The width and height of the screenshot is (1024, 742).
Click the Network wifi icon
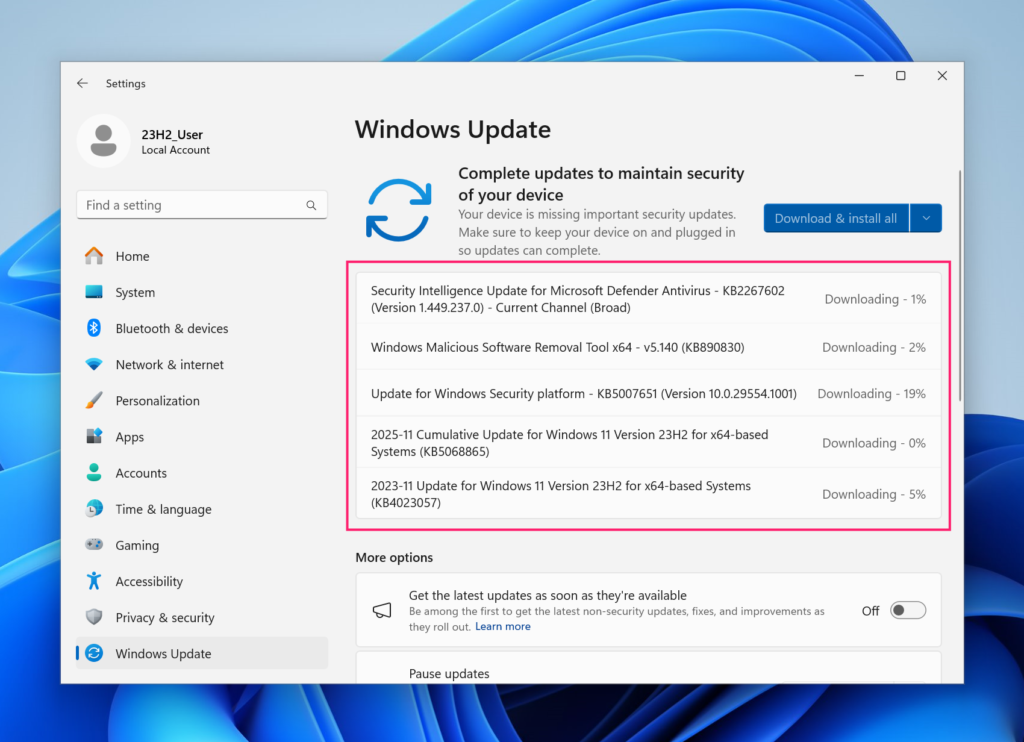(x=94, y=364)
